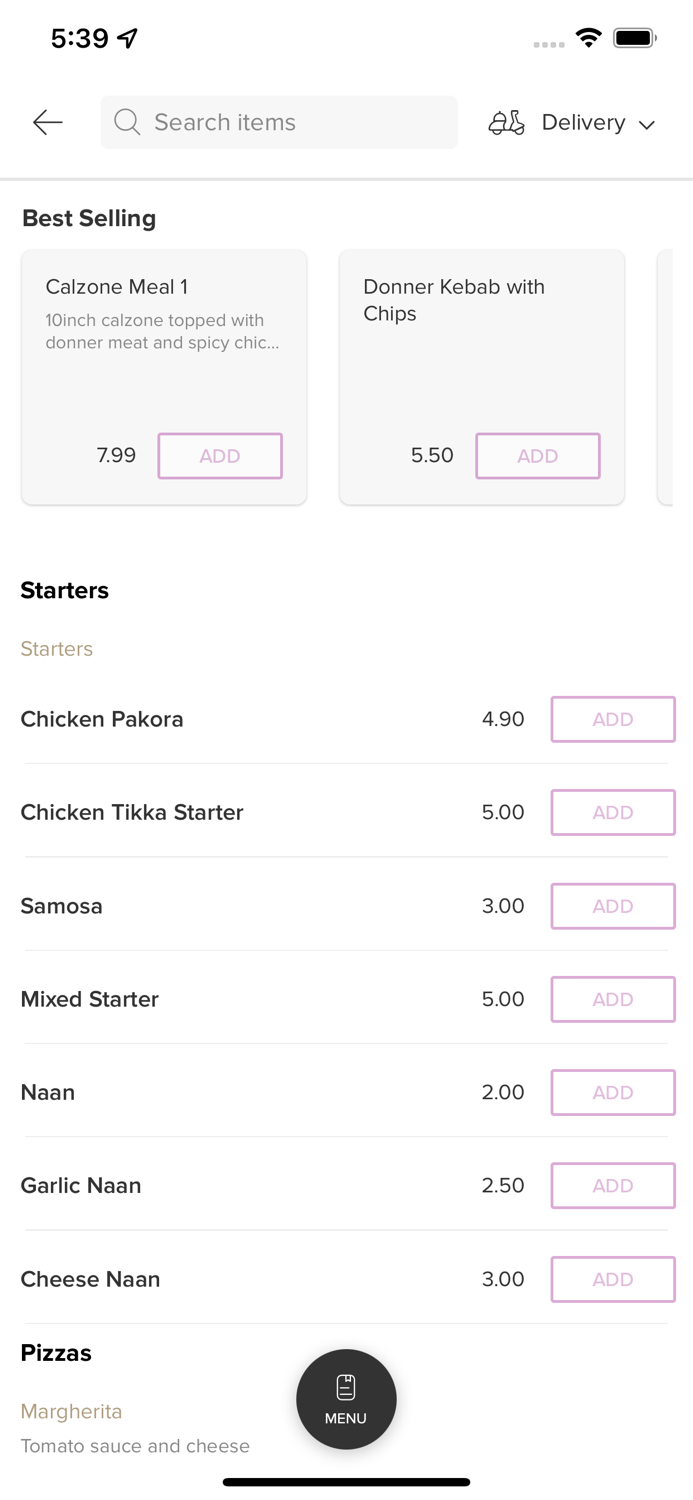Expand the Delivery dropdown chevron

coord(647,124)
